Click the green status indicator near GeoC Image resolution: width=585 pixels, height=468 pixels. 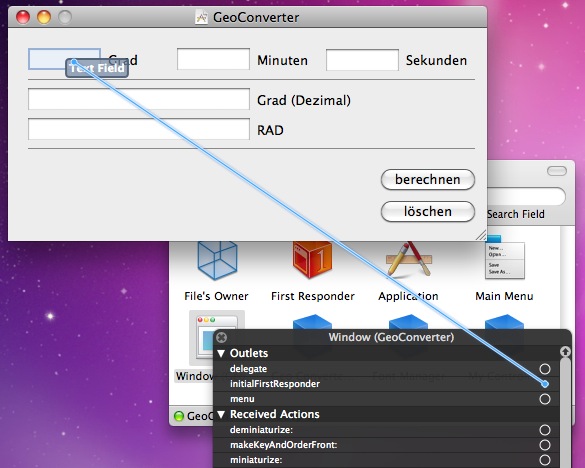click(x=179, y=416)
